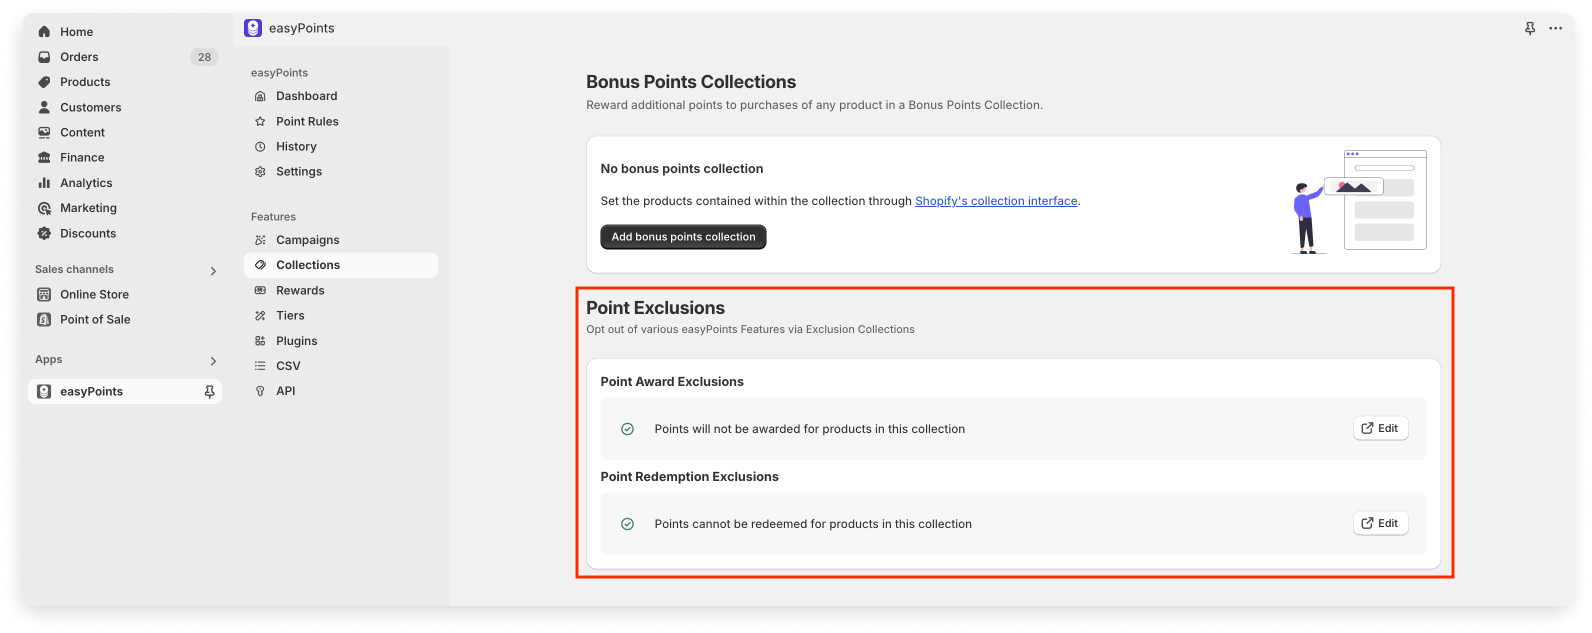This screenshot has width=1592, height=633.
Task: Click the Orders count badge showing 28
Action: click(204, 57)
